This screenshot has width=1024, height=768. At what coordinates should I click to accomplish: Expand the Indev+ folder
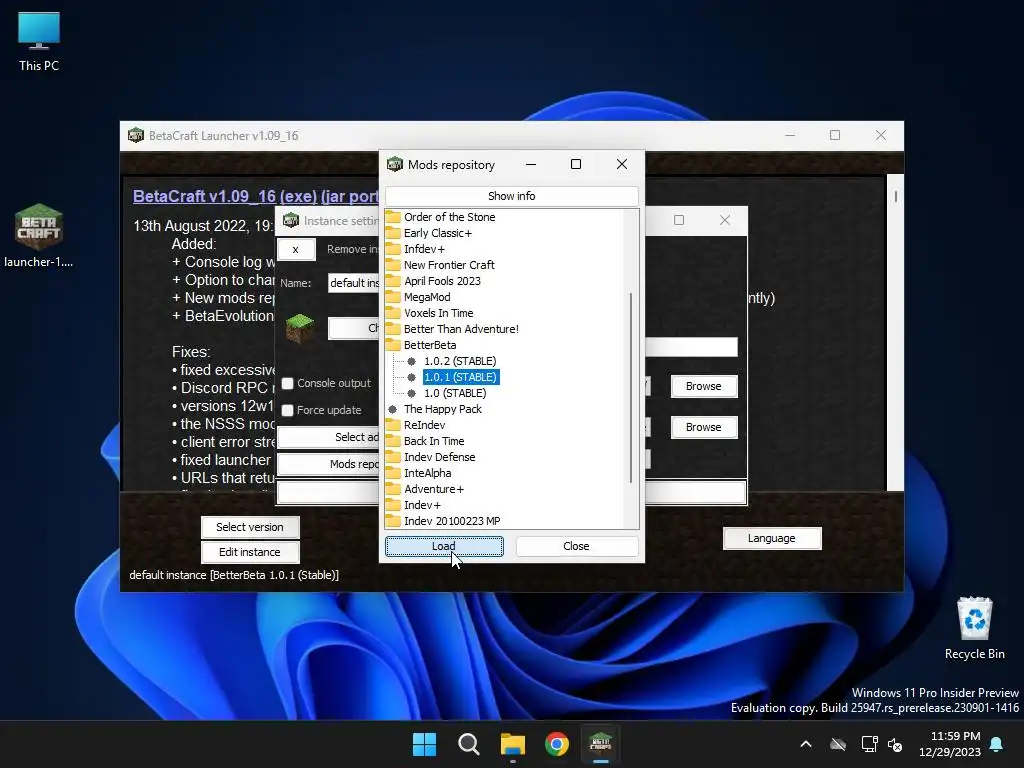point(393,505)
